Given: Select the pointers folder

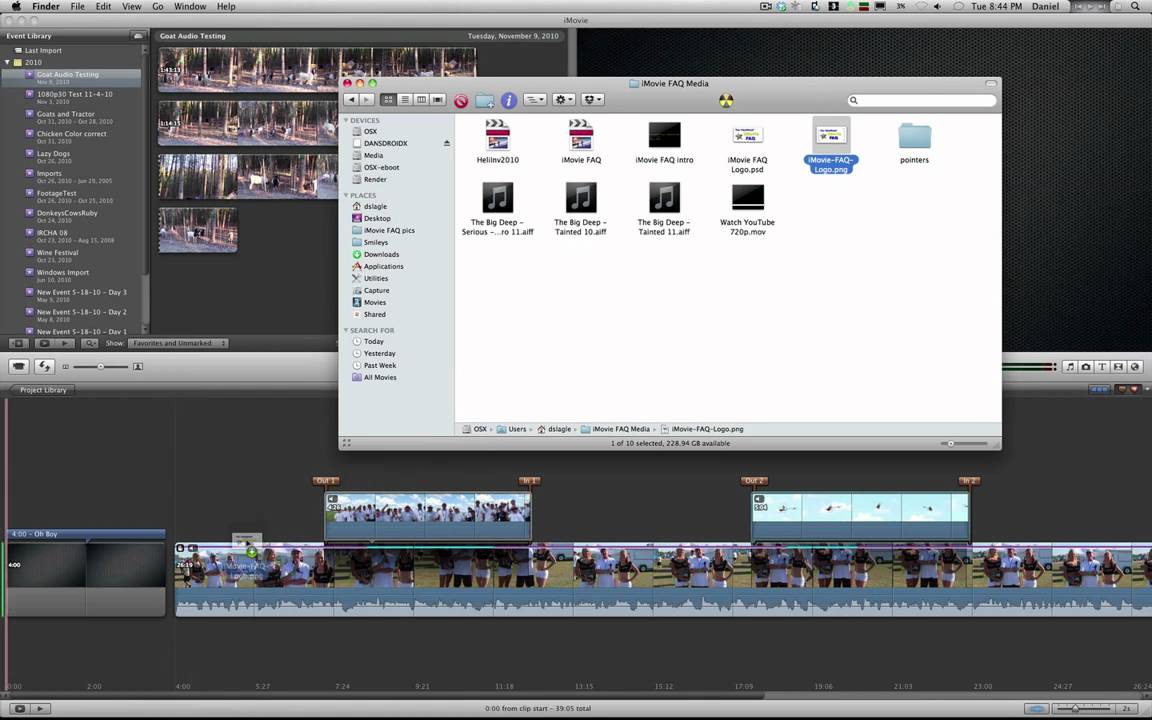Looking at the screenshot, I should 914,141.
